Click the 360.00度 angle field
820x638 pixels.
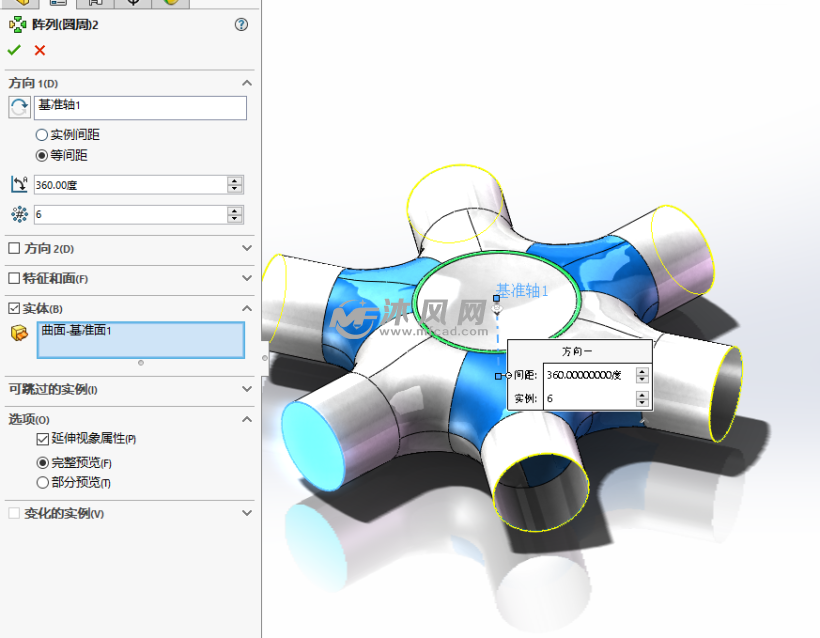click(x=131, y=185)
